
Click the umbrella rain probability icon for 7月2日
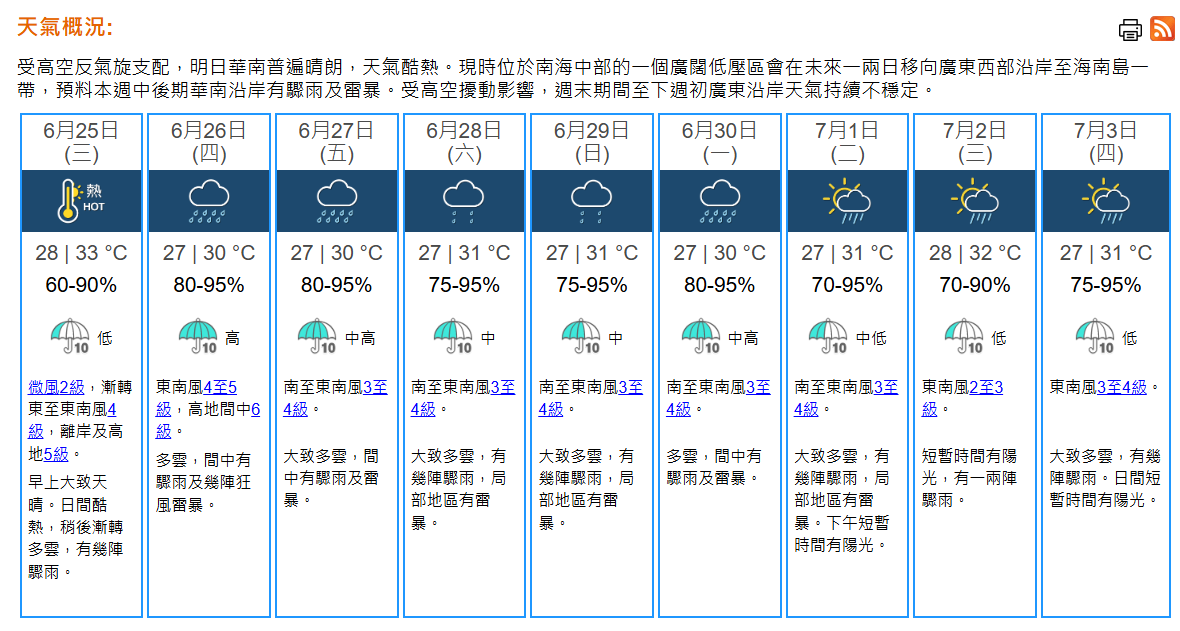[964, 337]
